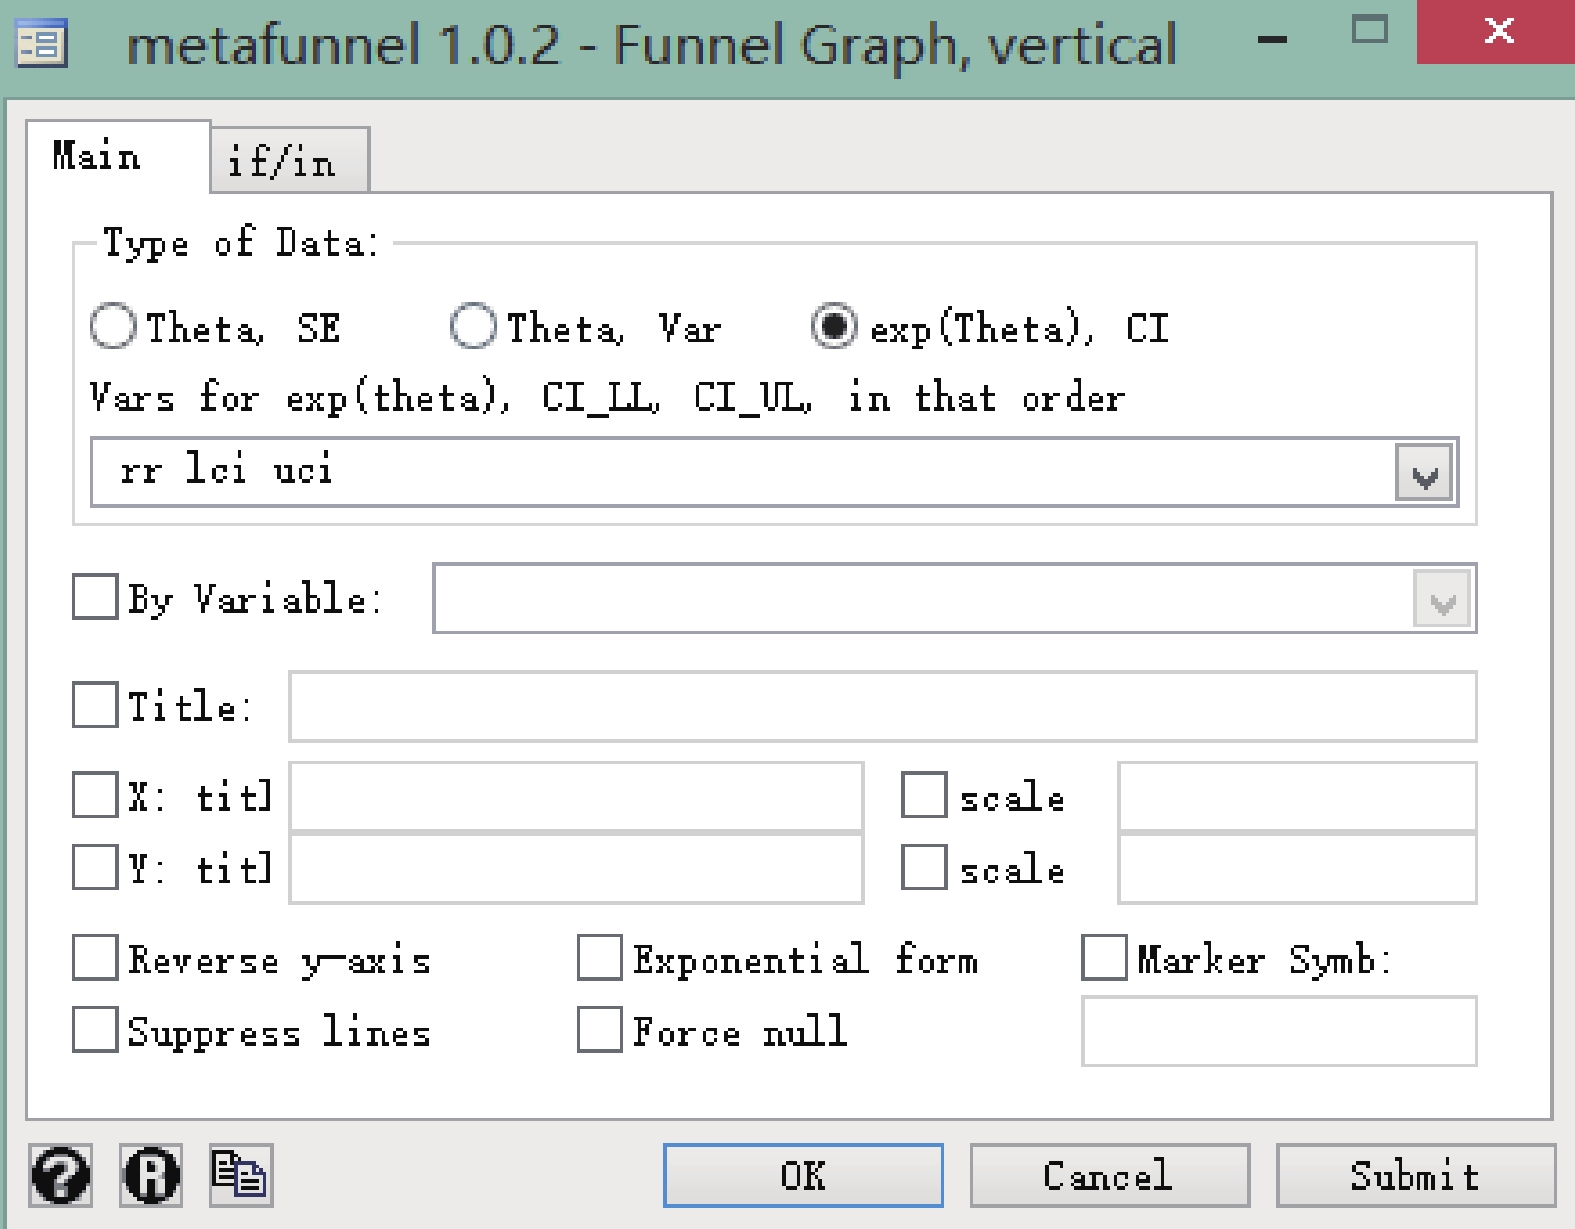Viewport: 1575px width, 1229px height.
Task: Click the dialog system menu icon in title bar
Action: point(42,44)
